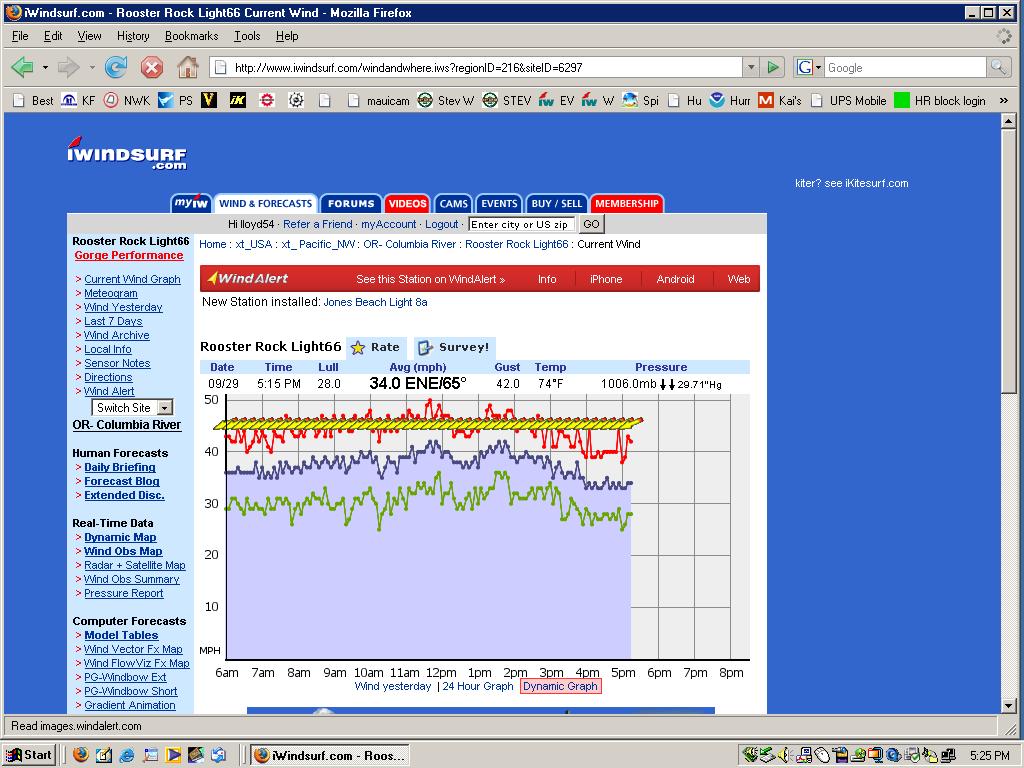
Task: Click the page vertical scrollbar thumb
Action: click(1008, 261)
